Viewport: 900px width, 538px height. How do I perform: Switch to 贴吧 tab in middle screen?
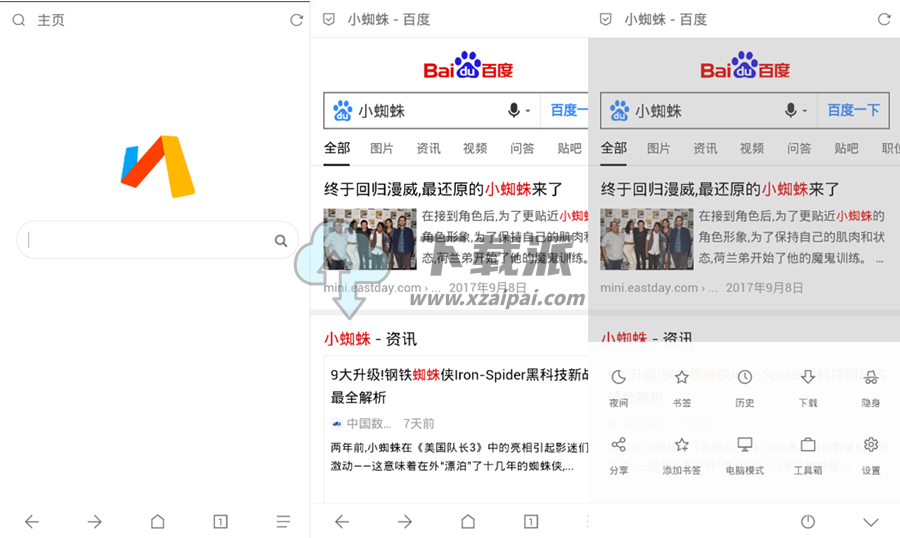point(569,149)
